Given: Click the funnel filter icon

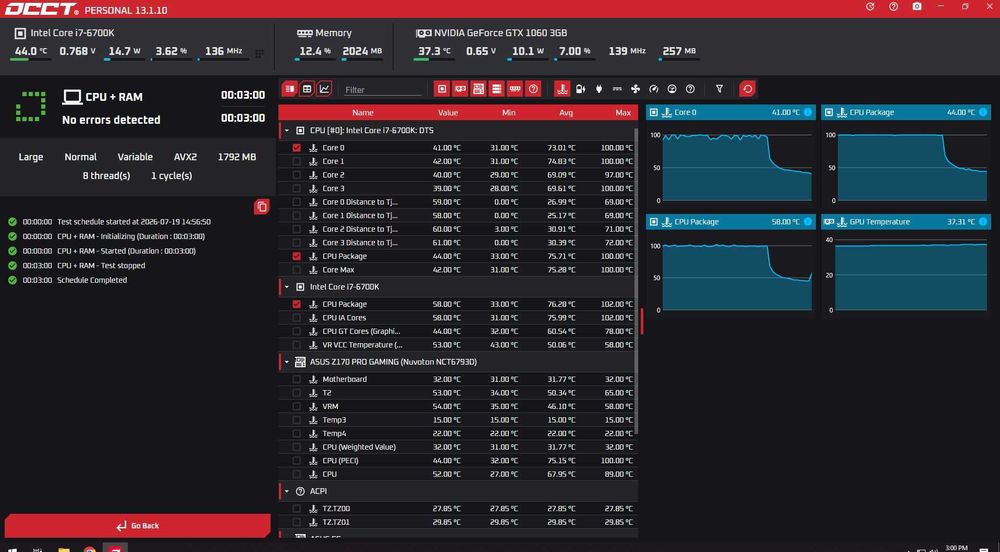Looking at the screenshot, I should pos(719,89).
